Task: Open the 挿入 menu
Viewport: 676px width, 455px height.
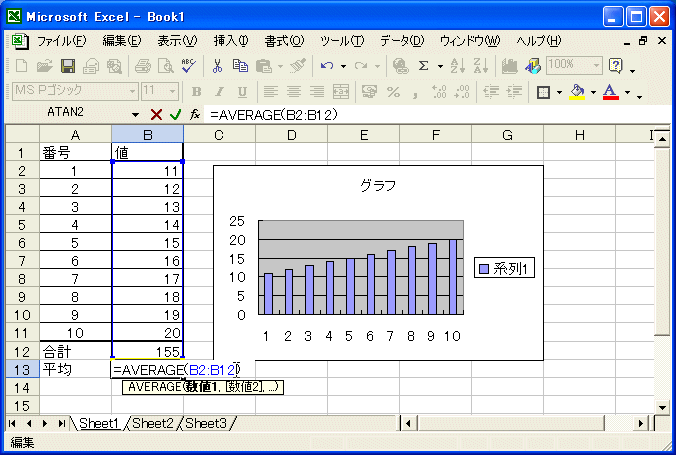Action: (231, 41)
